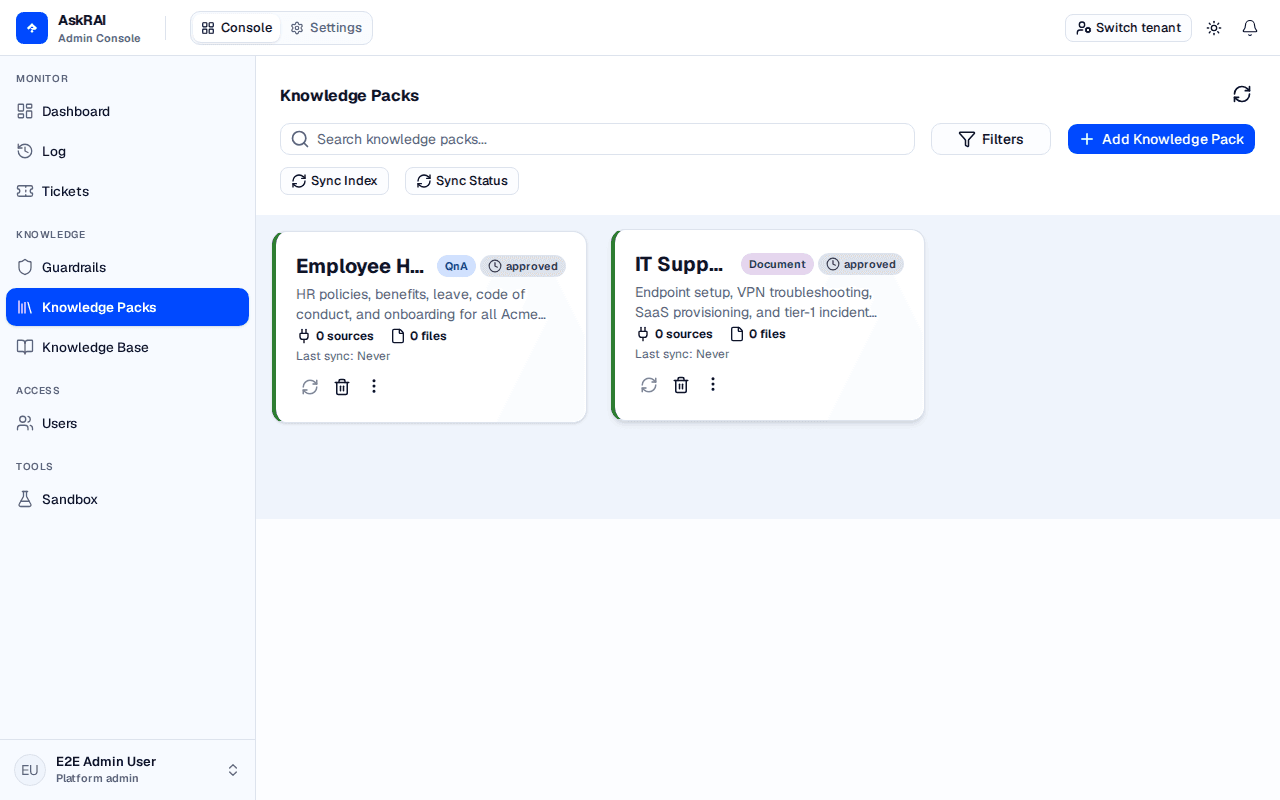Click the HR policies description text

(x=423, y=304)
